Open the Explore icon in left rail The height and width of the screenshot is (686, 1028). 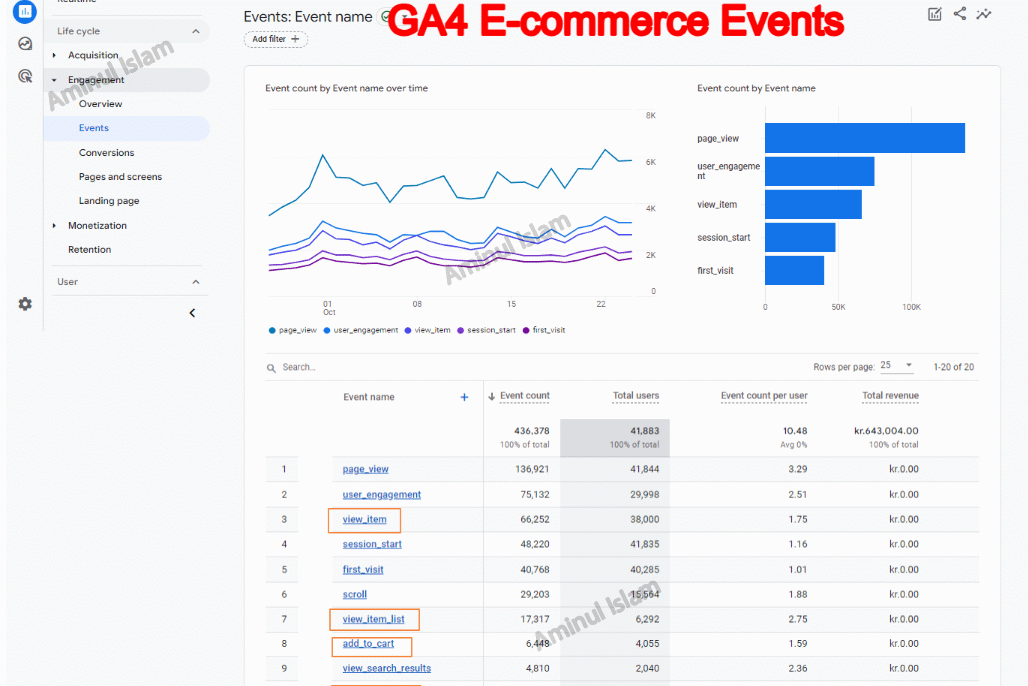(25, 44)
